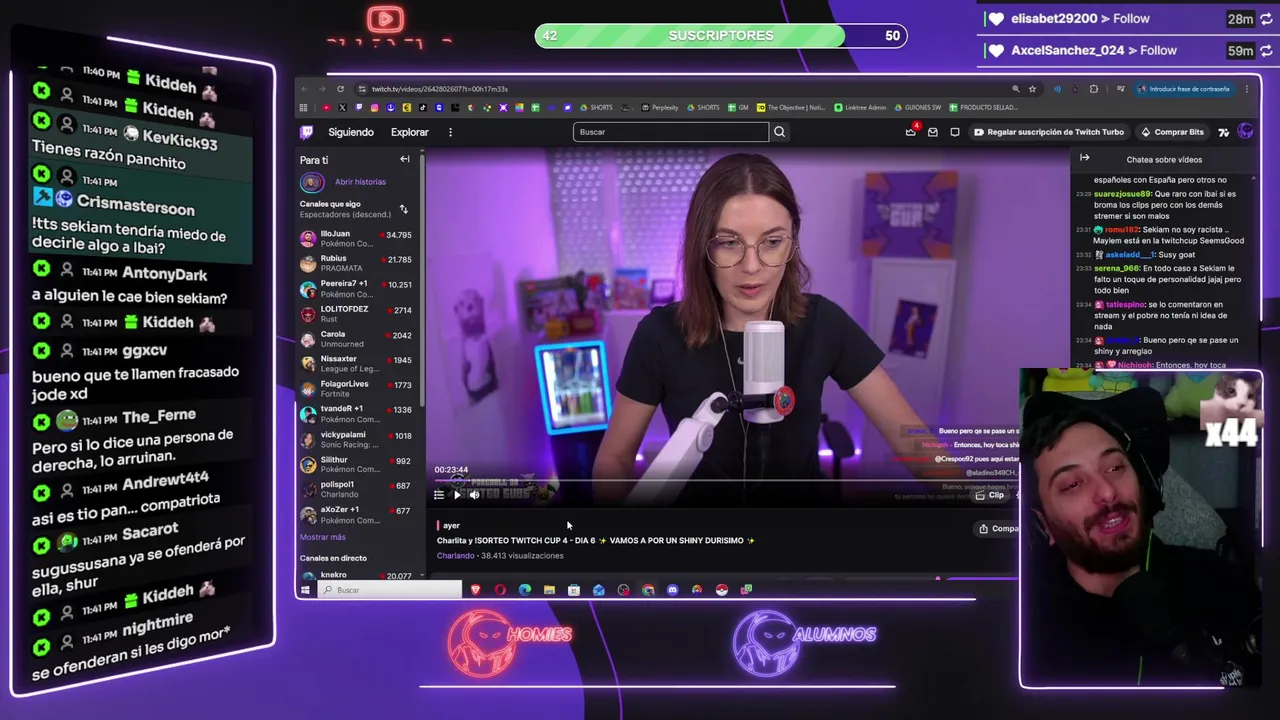Open the Twitch notifications inbox with red badge
Image resolution: width=1280 pixels, height=720 pixels.
coord(911,132)
